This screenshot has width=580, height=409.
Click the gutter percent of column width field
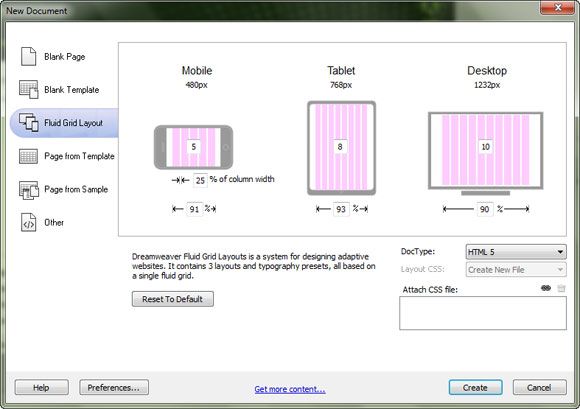coord(200,180)
